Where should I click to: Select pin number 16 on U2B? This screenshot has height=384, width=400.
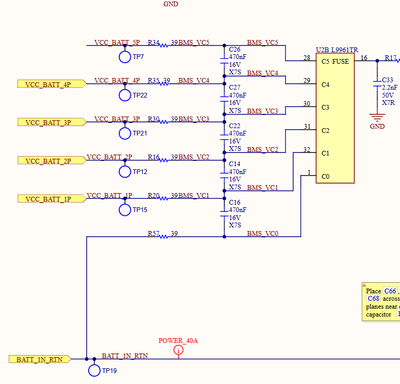(x=364, y=58)
